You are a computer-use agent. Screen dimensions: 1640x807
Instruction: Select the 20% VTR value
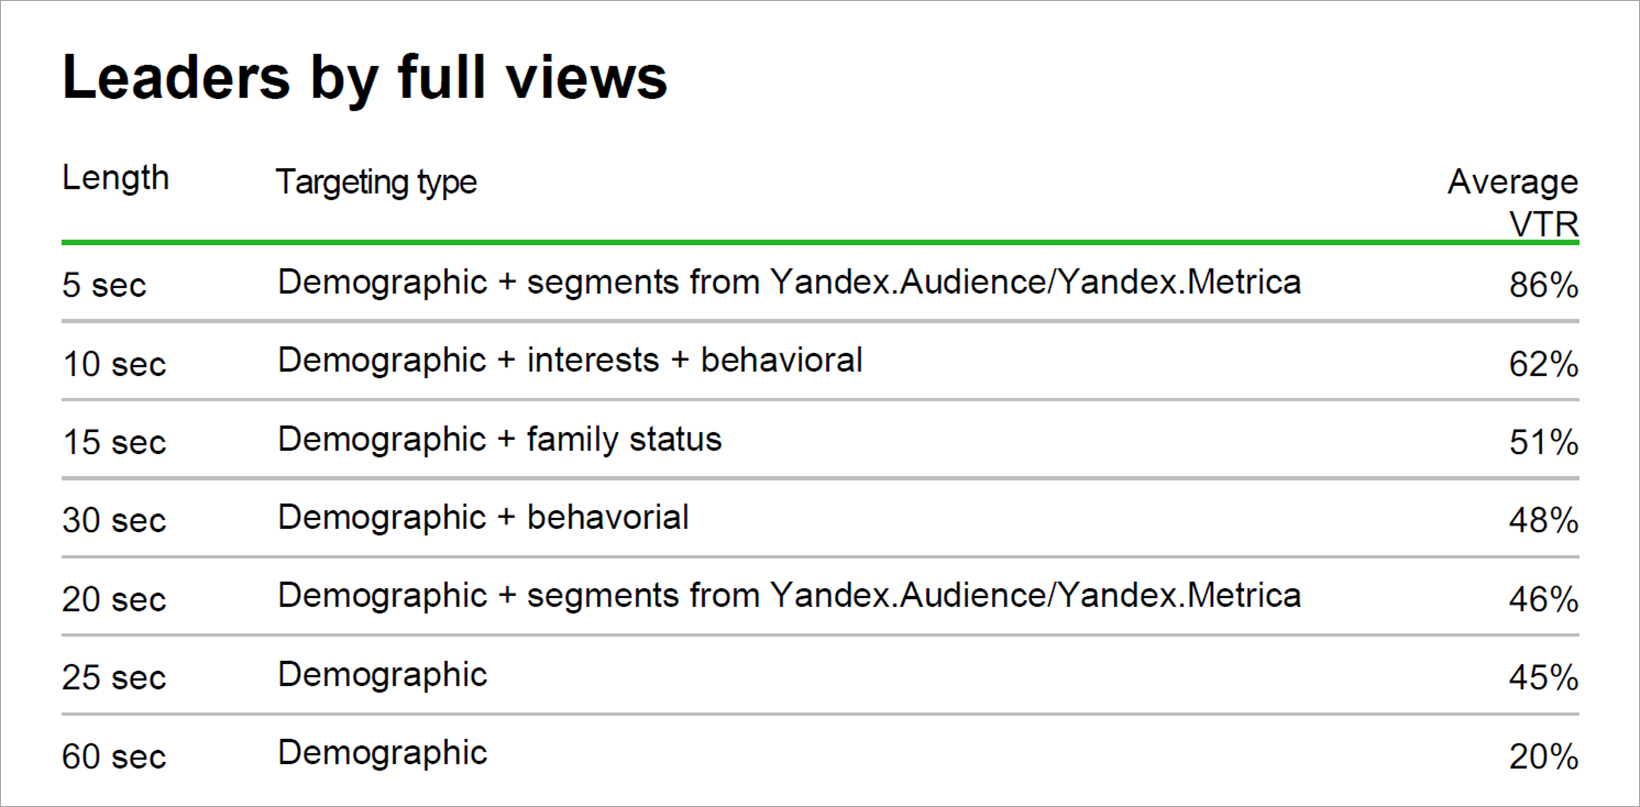[x=1543, y=756]
